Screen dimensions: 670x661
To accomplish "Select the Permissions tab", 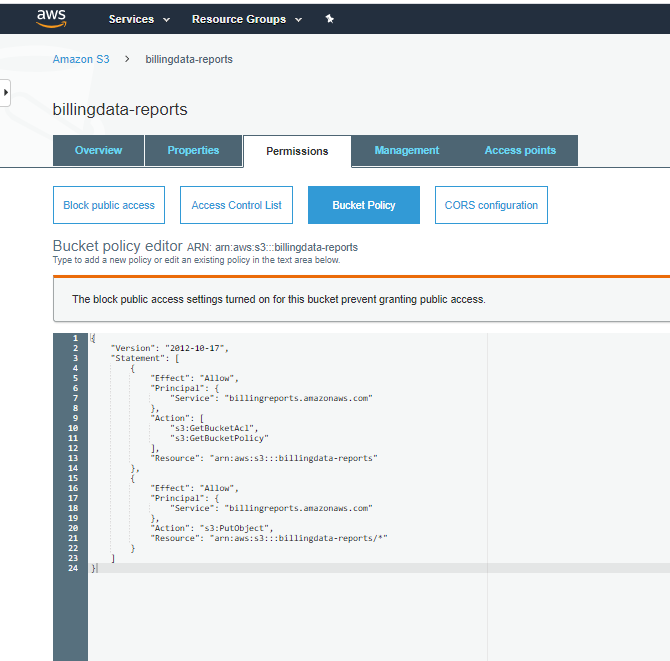I will coord(297,151).
